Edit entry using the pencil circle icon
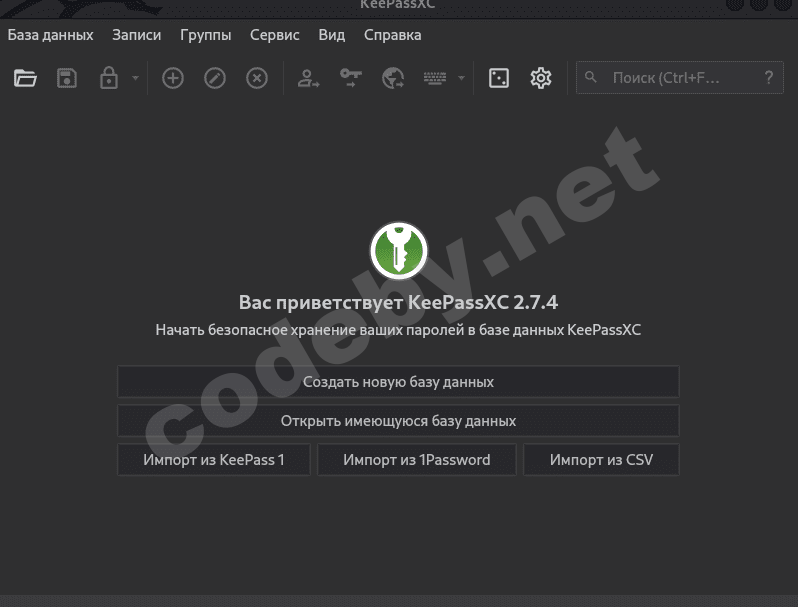The width and height of the screenshot is (798, 607). coord(215,78)
